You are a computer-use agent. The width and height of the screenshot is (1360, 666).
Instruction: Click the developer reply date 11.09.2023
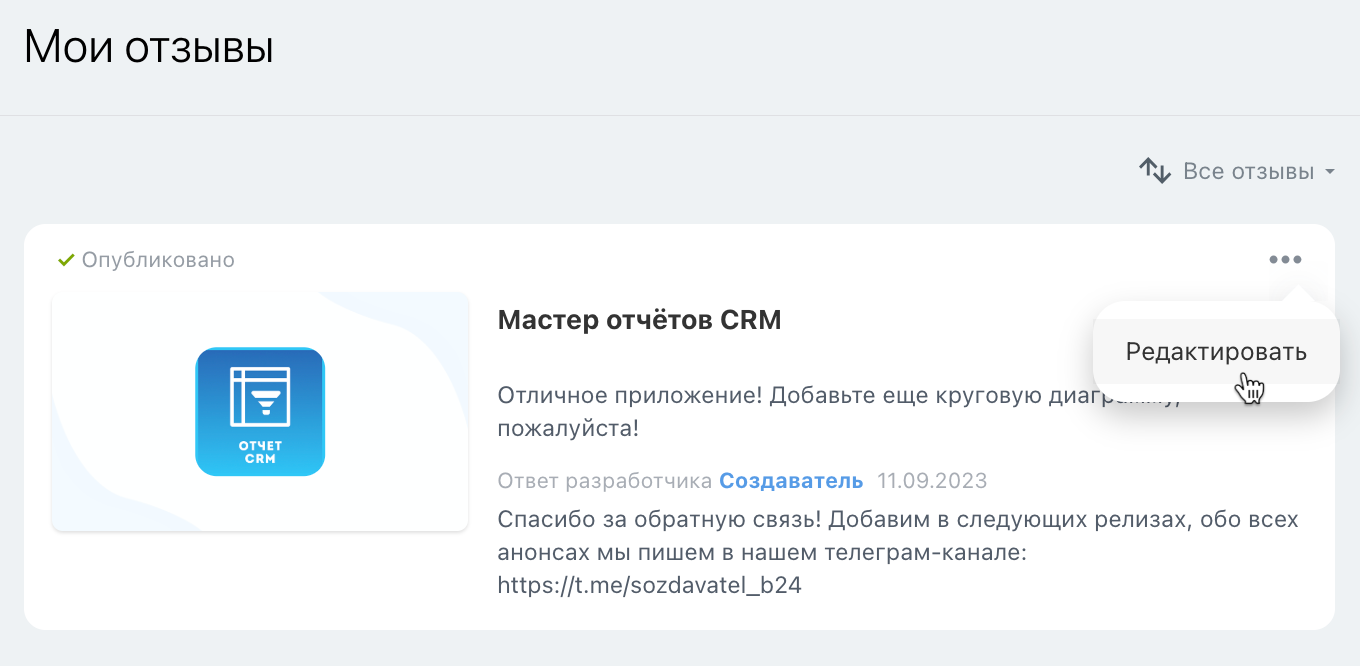tap(932, 481)
